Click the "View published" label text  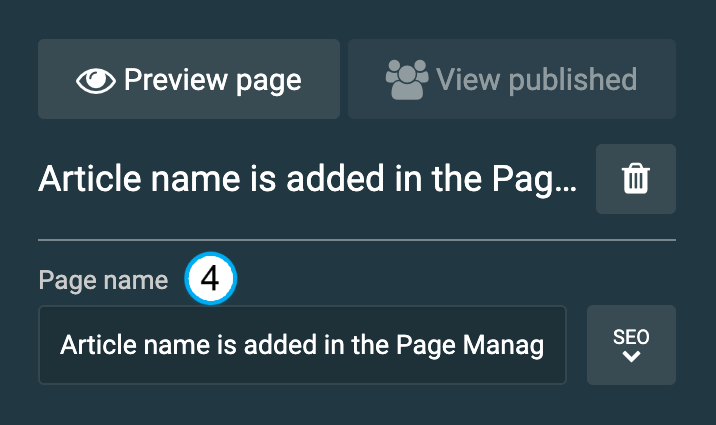536,80
